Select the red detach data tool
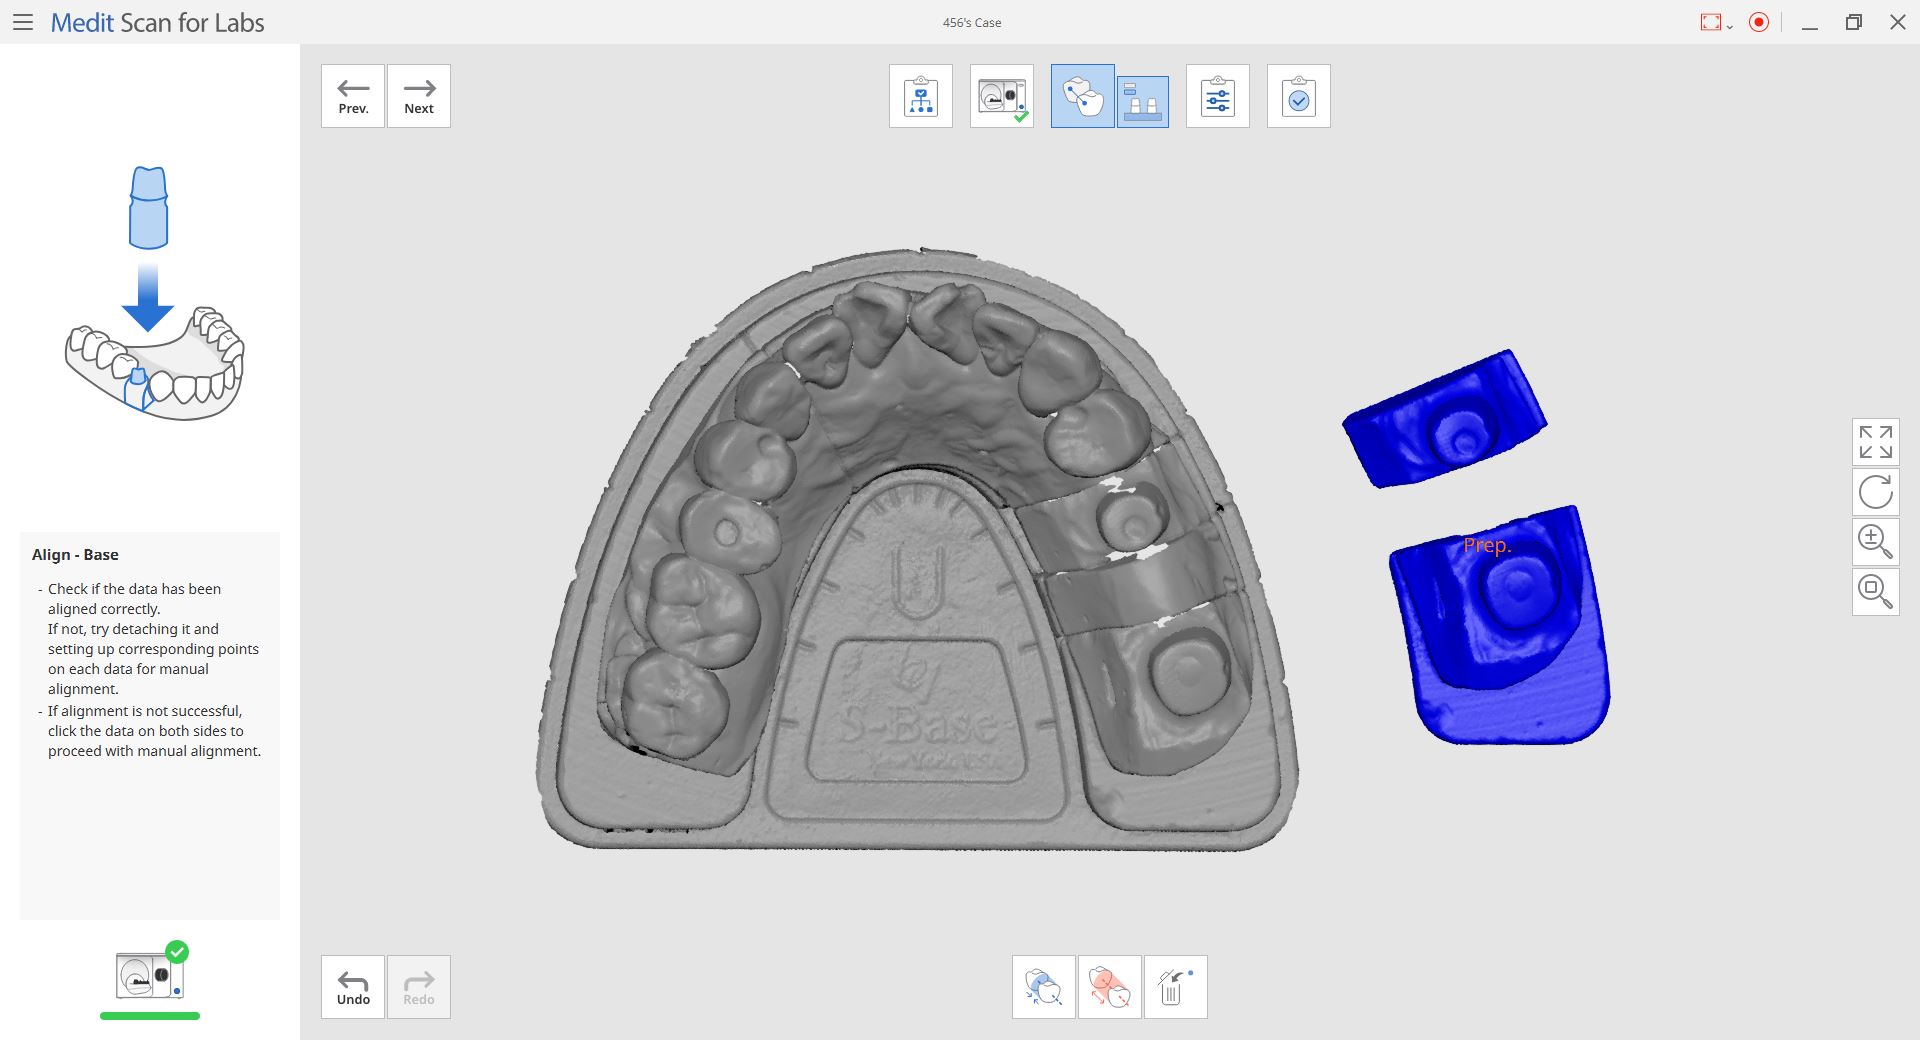Viewport: 1920px width, 1040px height. 1110,987
